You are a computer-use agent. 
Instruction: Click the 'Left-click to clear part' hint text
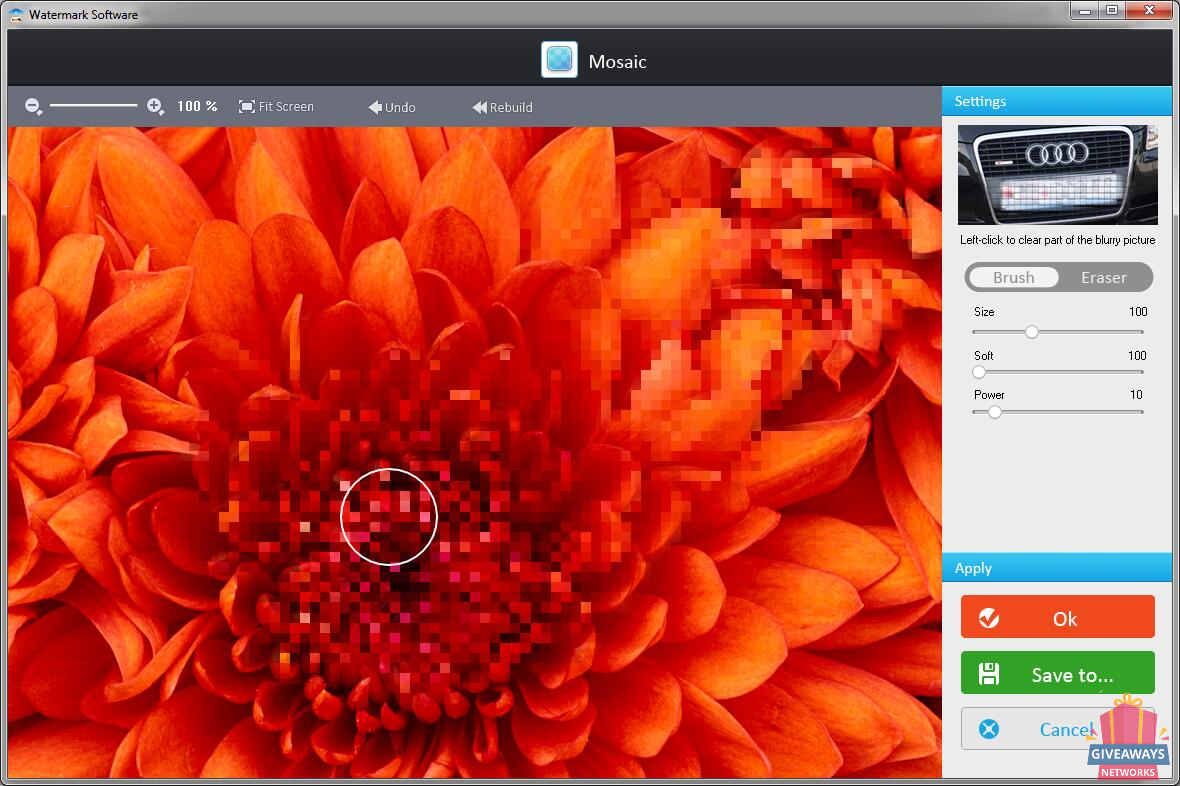coord(1057,240)
